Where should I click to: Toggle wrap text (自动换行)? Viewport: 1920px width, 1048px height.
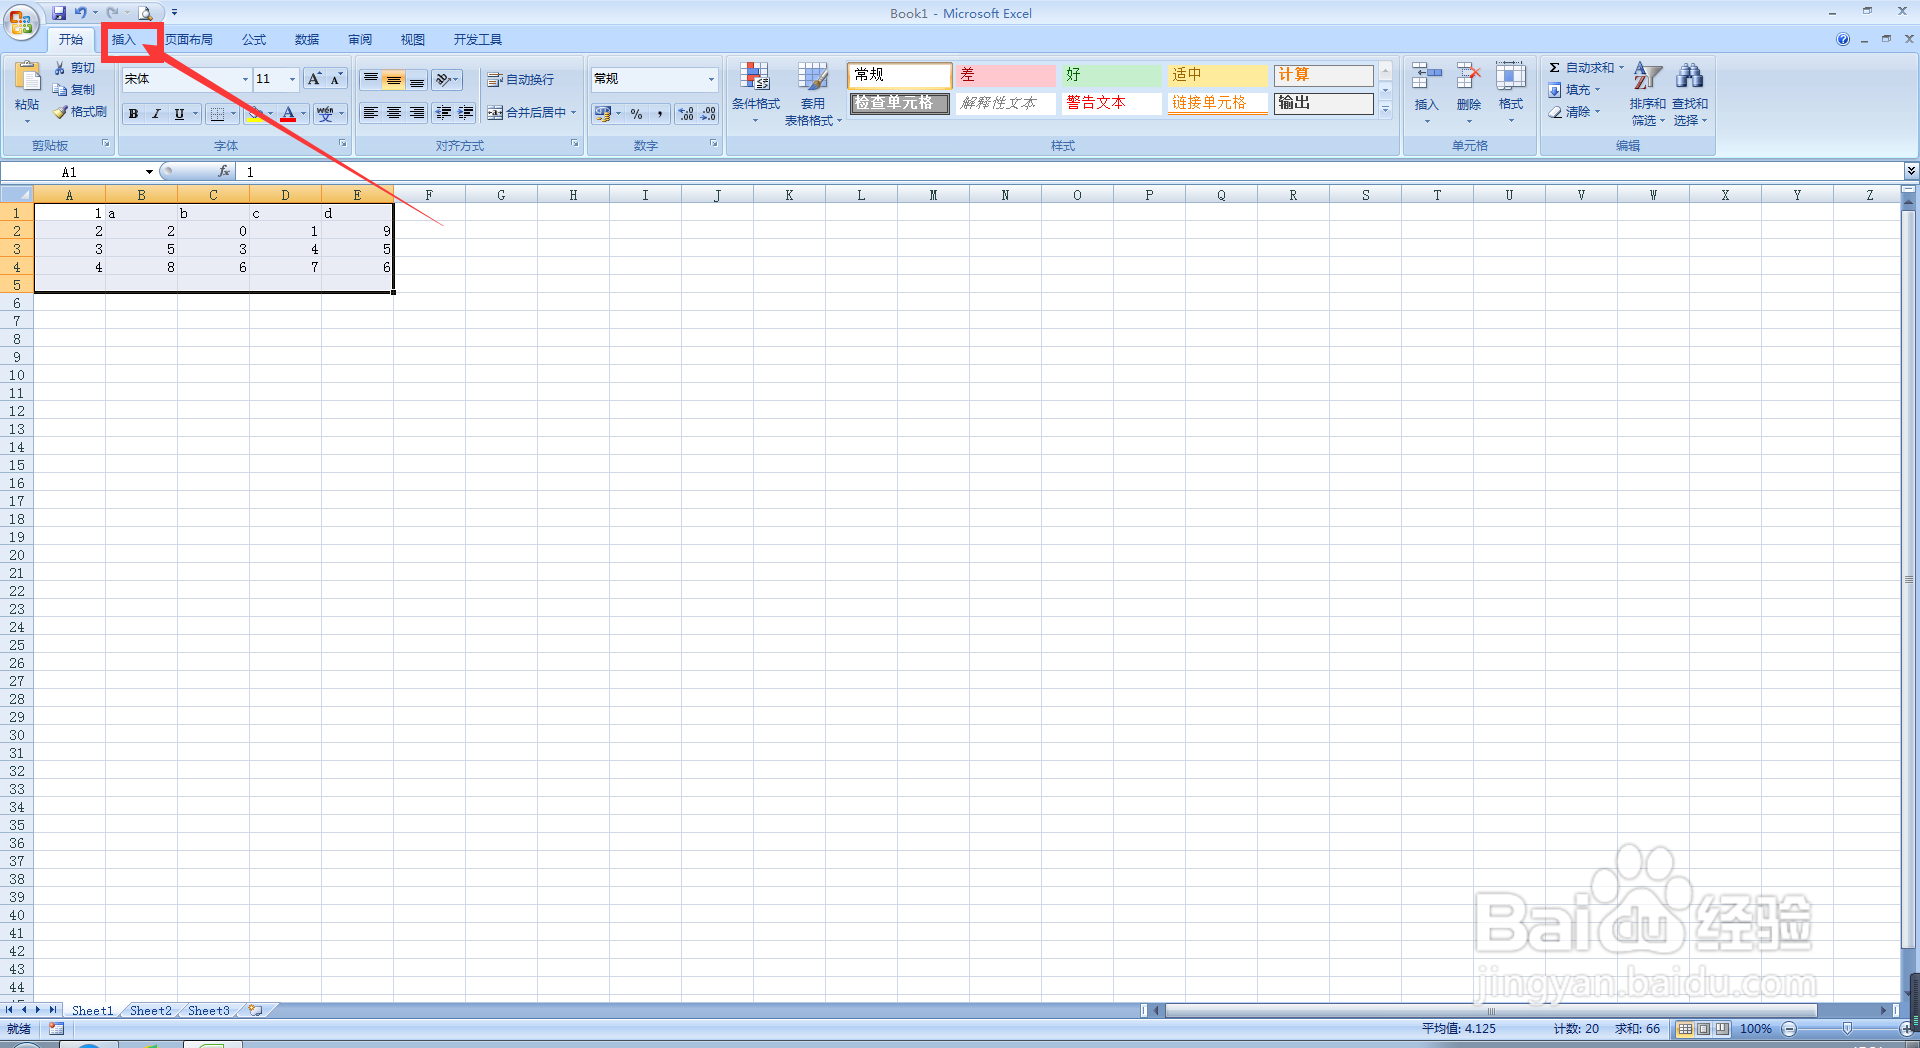pyautogui.click(x=520, y=79)
